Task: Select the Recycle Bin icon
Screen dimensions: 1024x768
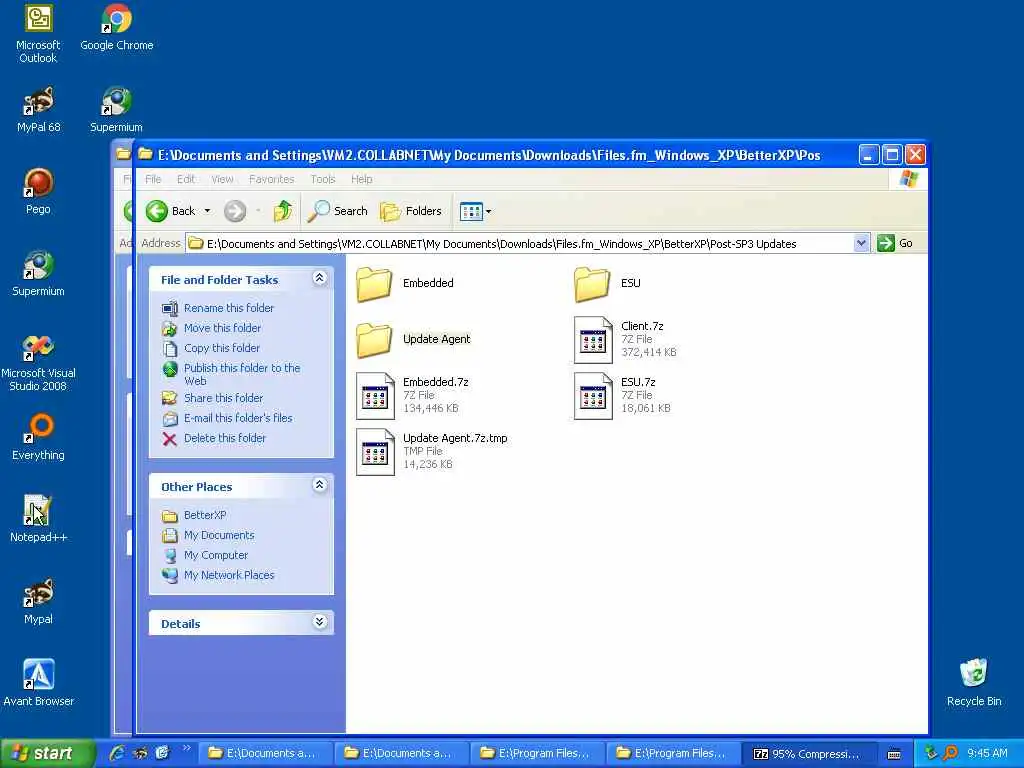Action: point(974,683)
